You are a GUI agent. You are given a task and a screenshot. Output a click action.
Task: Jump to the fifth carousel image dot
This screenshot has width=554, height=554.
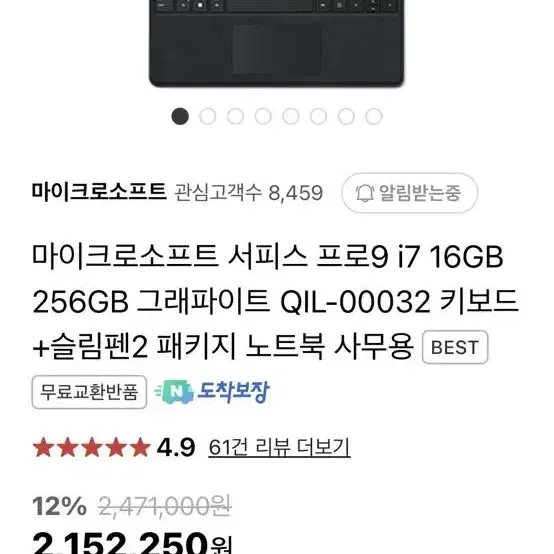click(x=291, y=116)
